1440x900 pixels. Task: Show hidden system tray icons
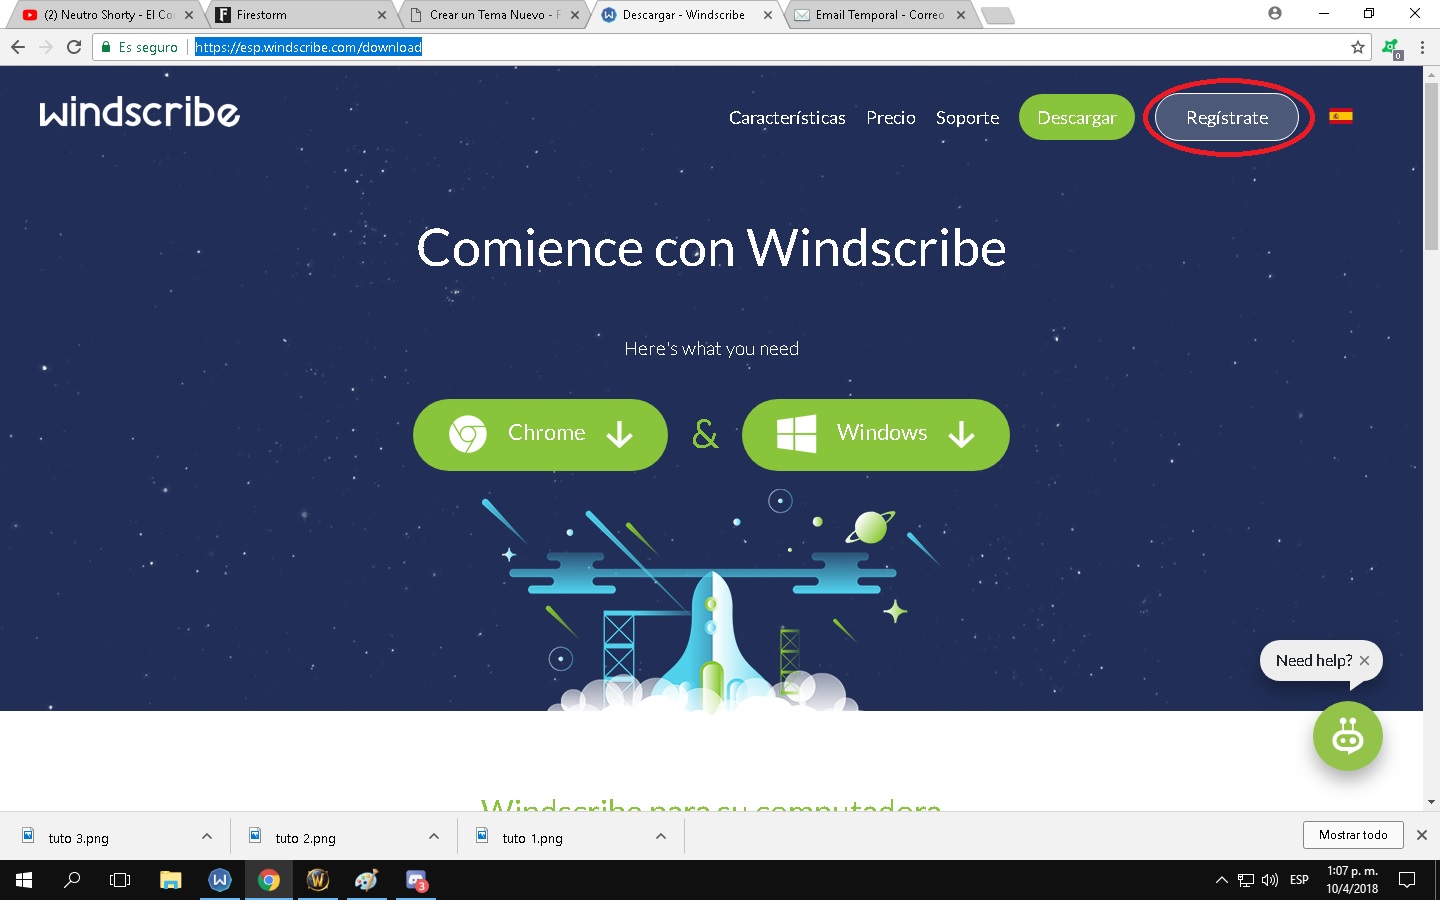tap(1221, 880)
